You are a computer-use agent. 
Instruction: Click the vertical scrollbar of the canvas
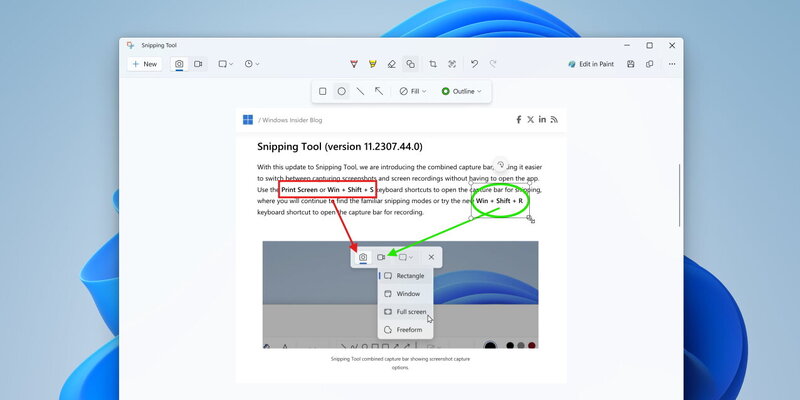(679, 195)
